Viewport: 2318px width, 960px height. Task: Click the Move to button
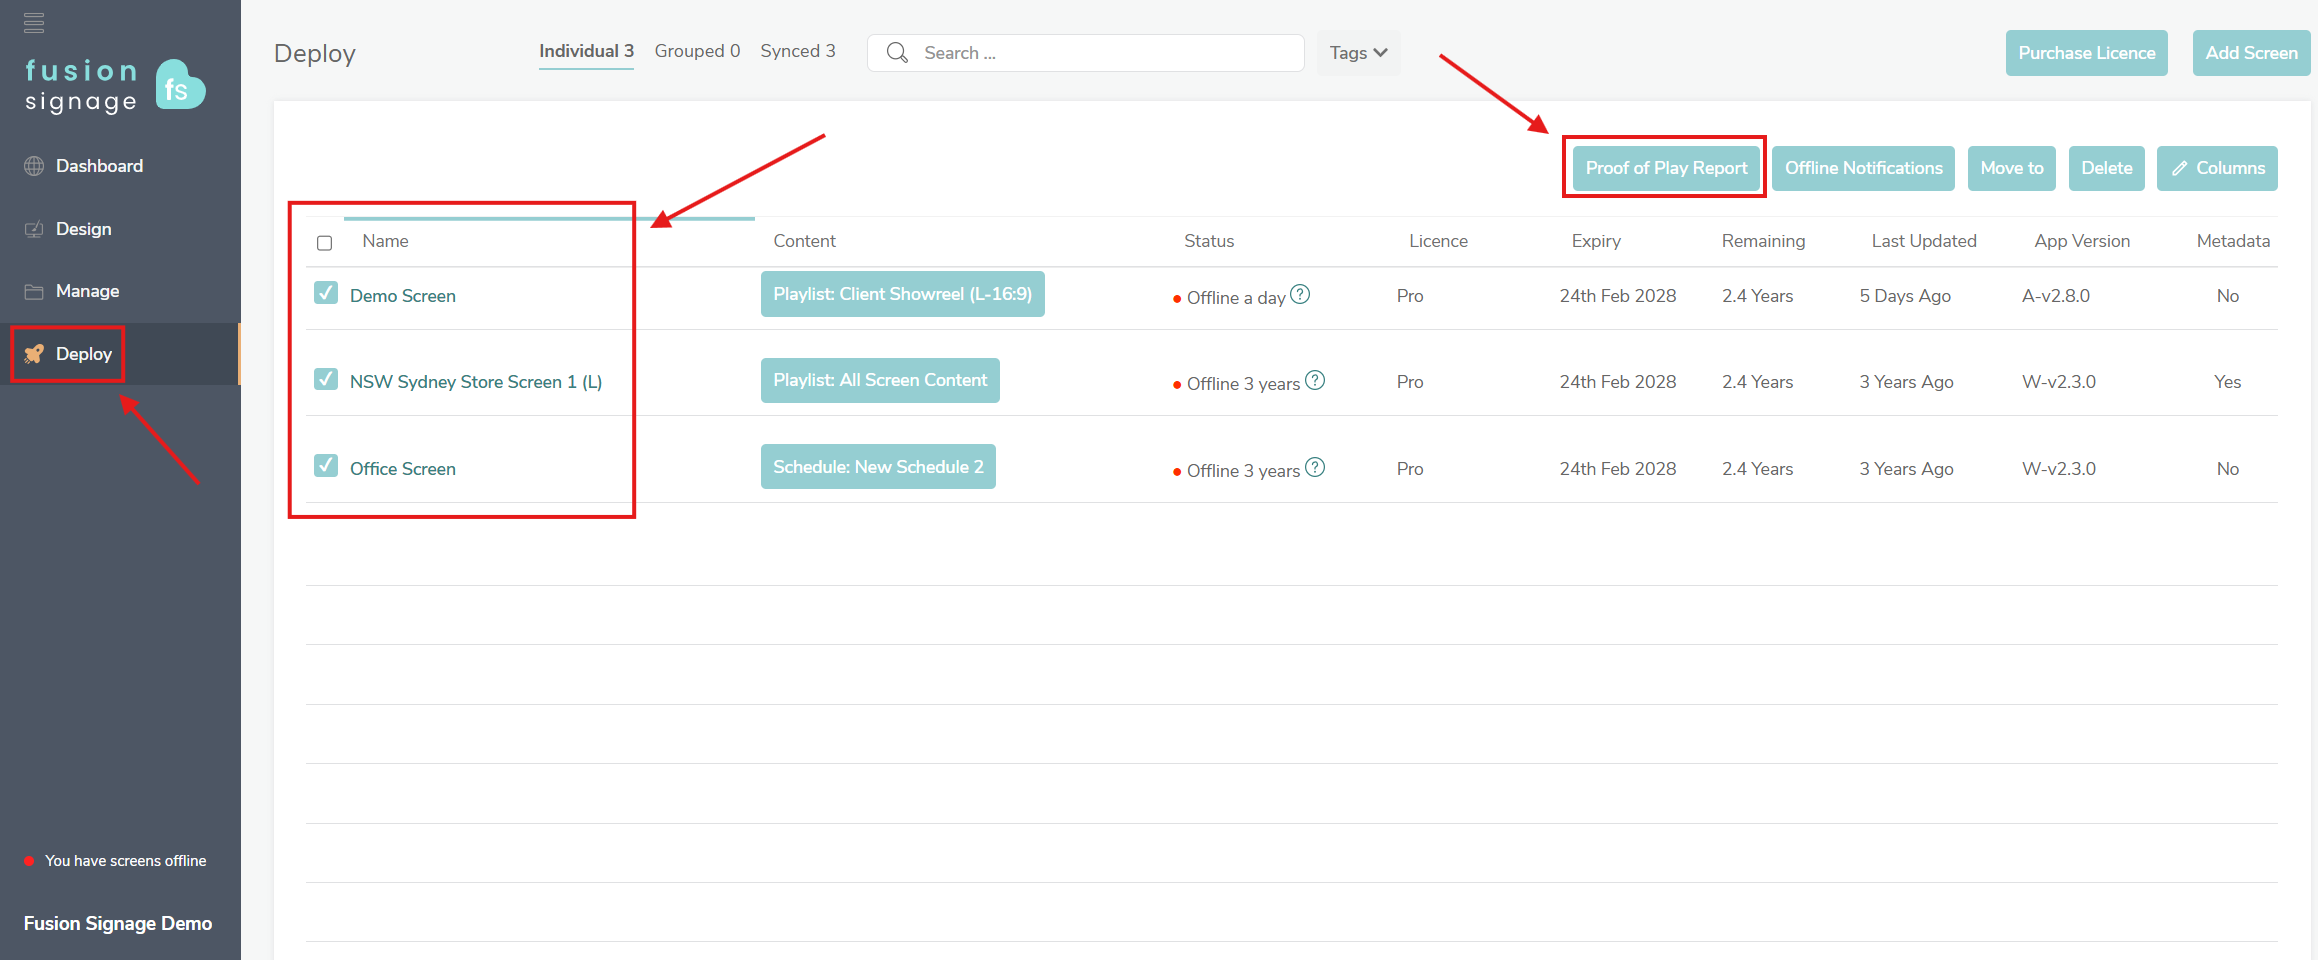pos(2012,168)
